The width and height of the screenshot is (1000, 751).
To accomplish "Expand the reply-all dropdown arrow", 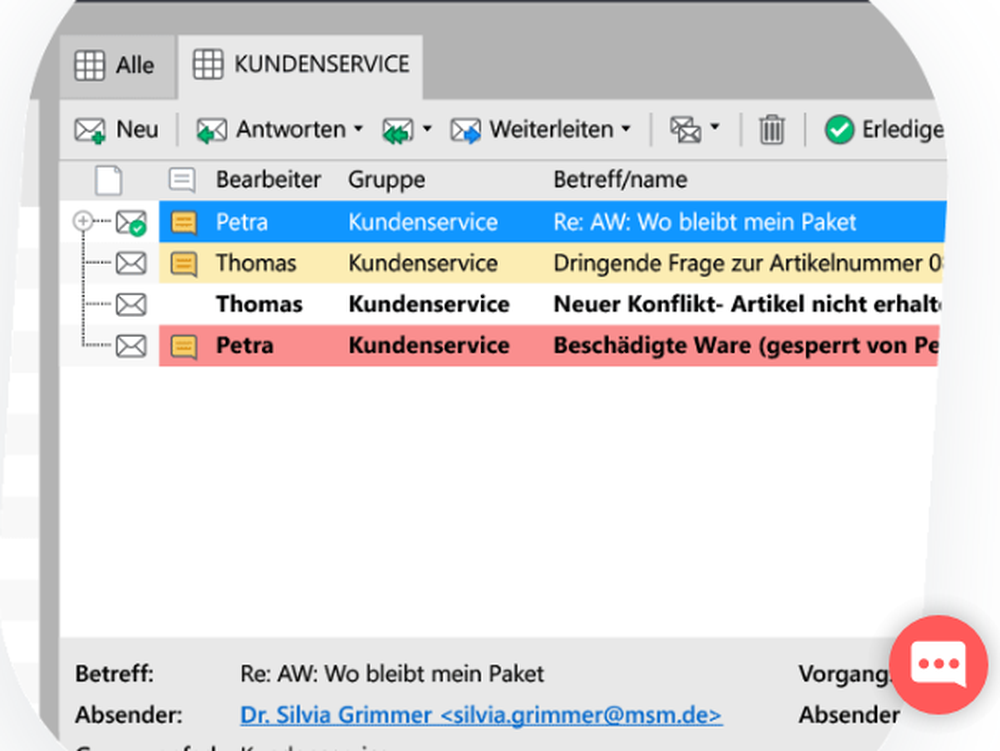I will [427, 129].
